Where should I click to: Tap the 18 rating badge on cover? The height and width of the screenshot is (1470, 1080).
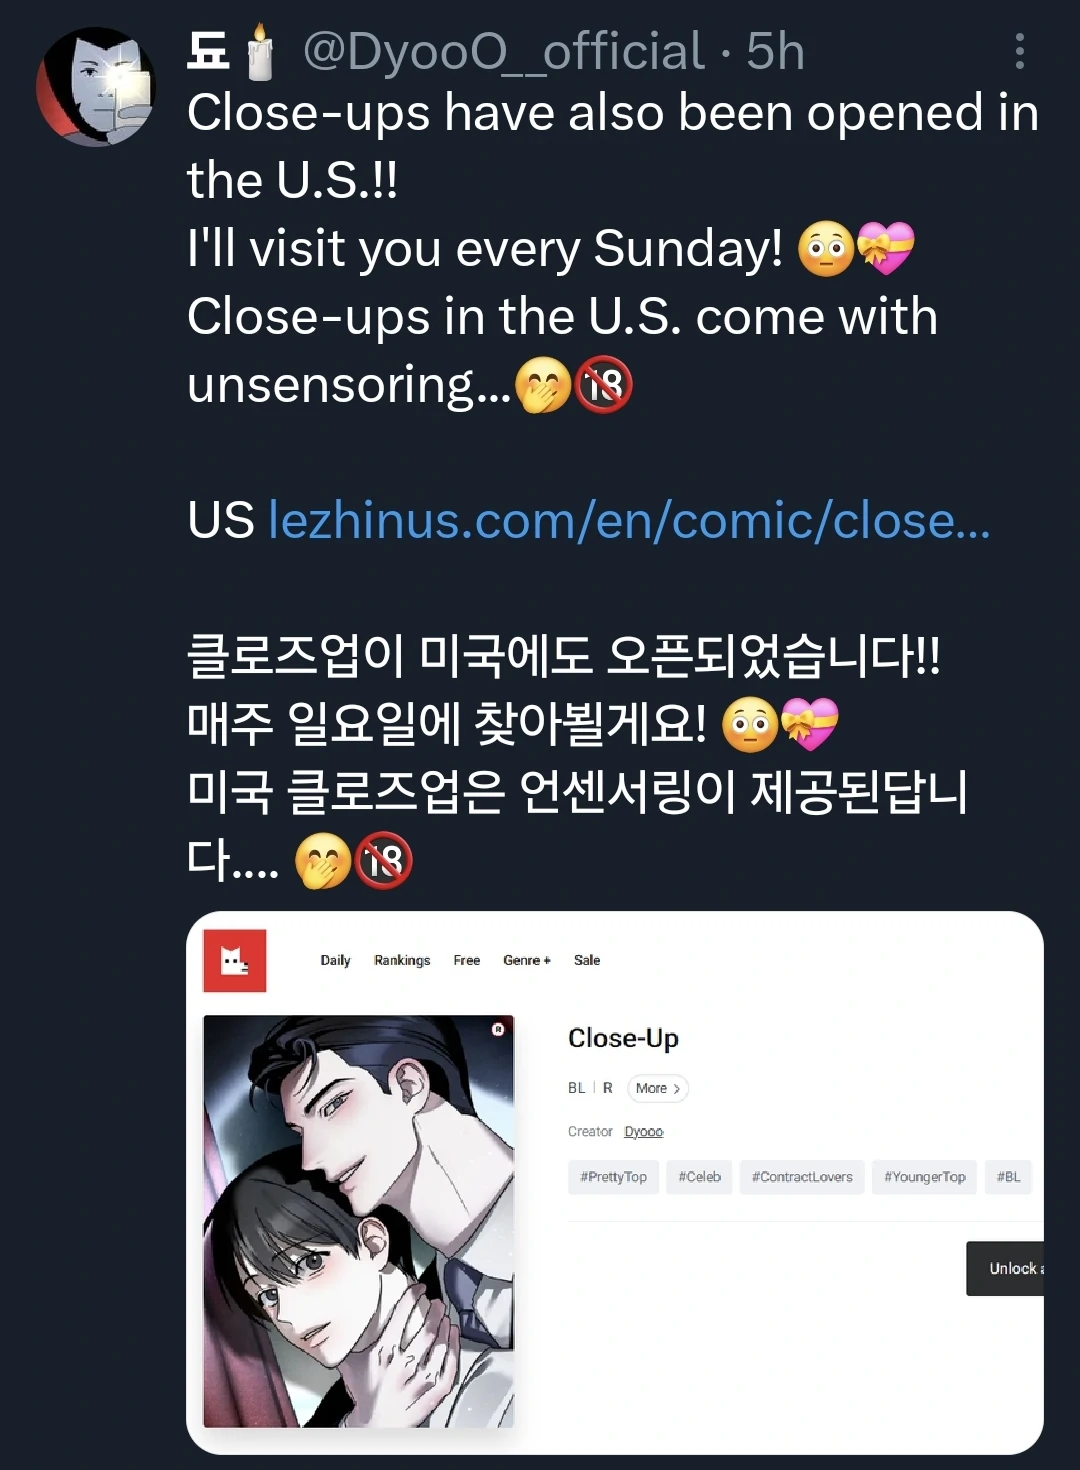point(498,1028)
